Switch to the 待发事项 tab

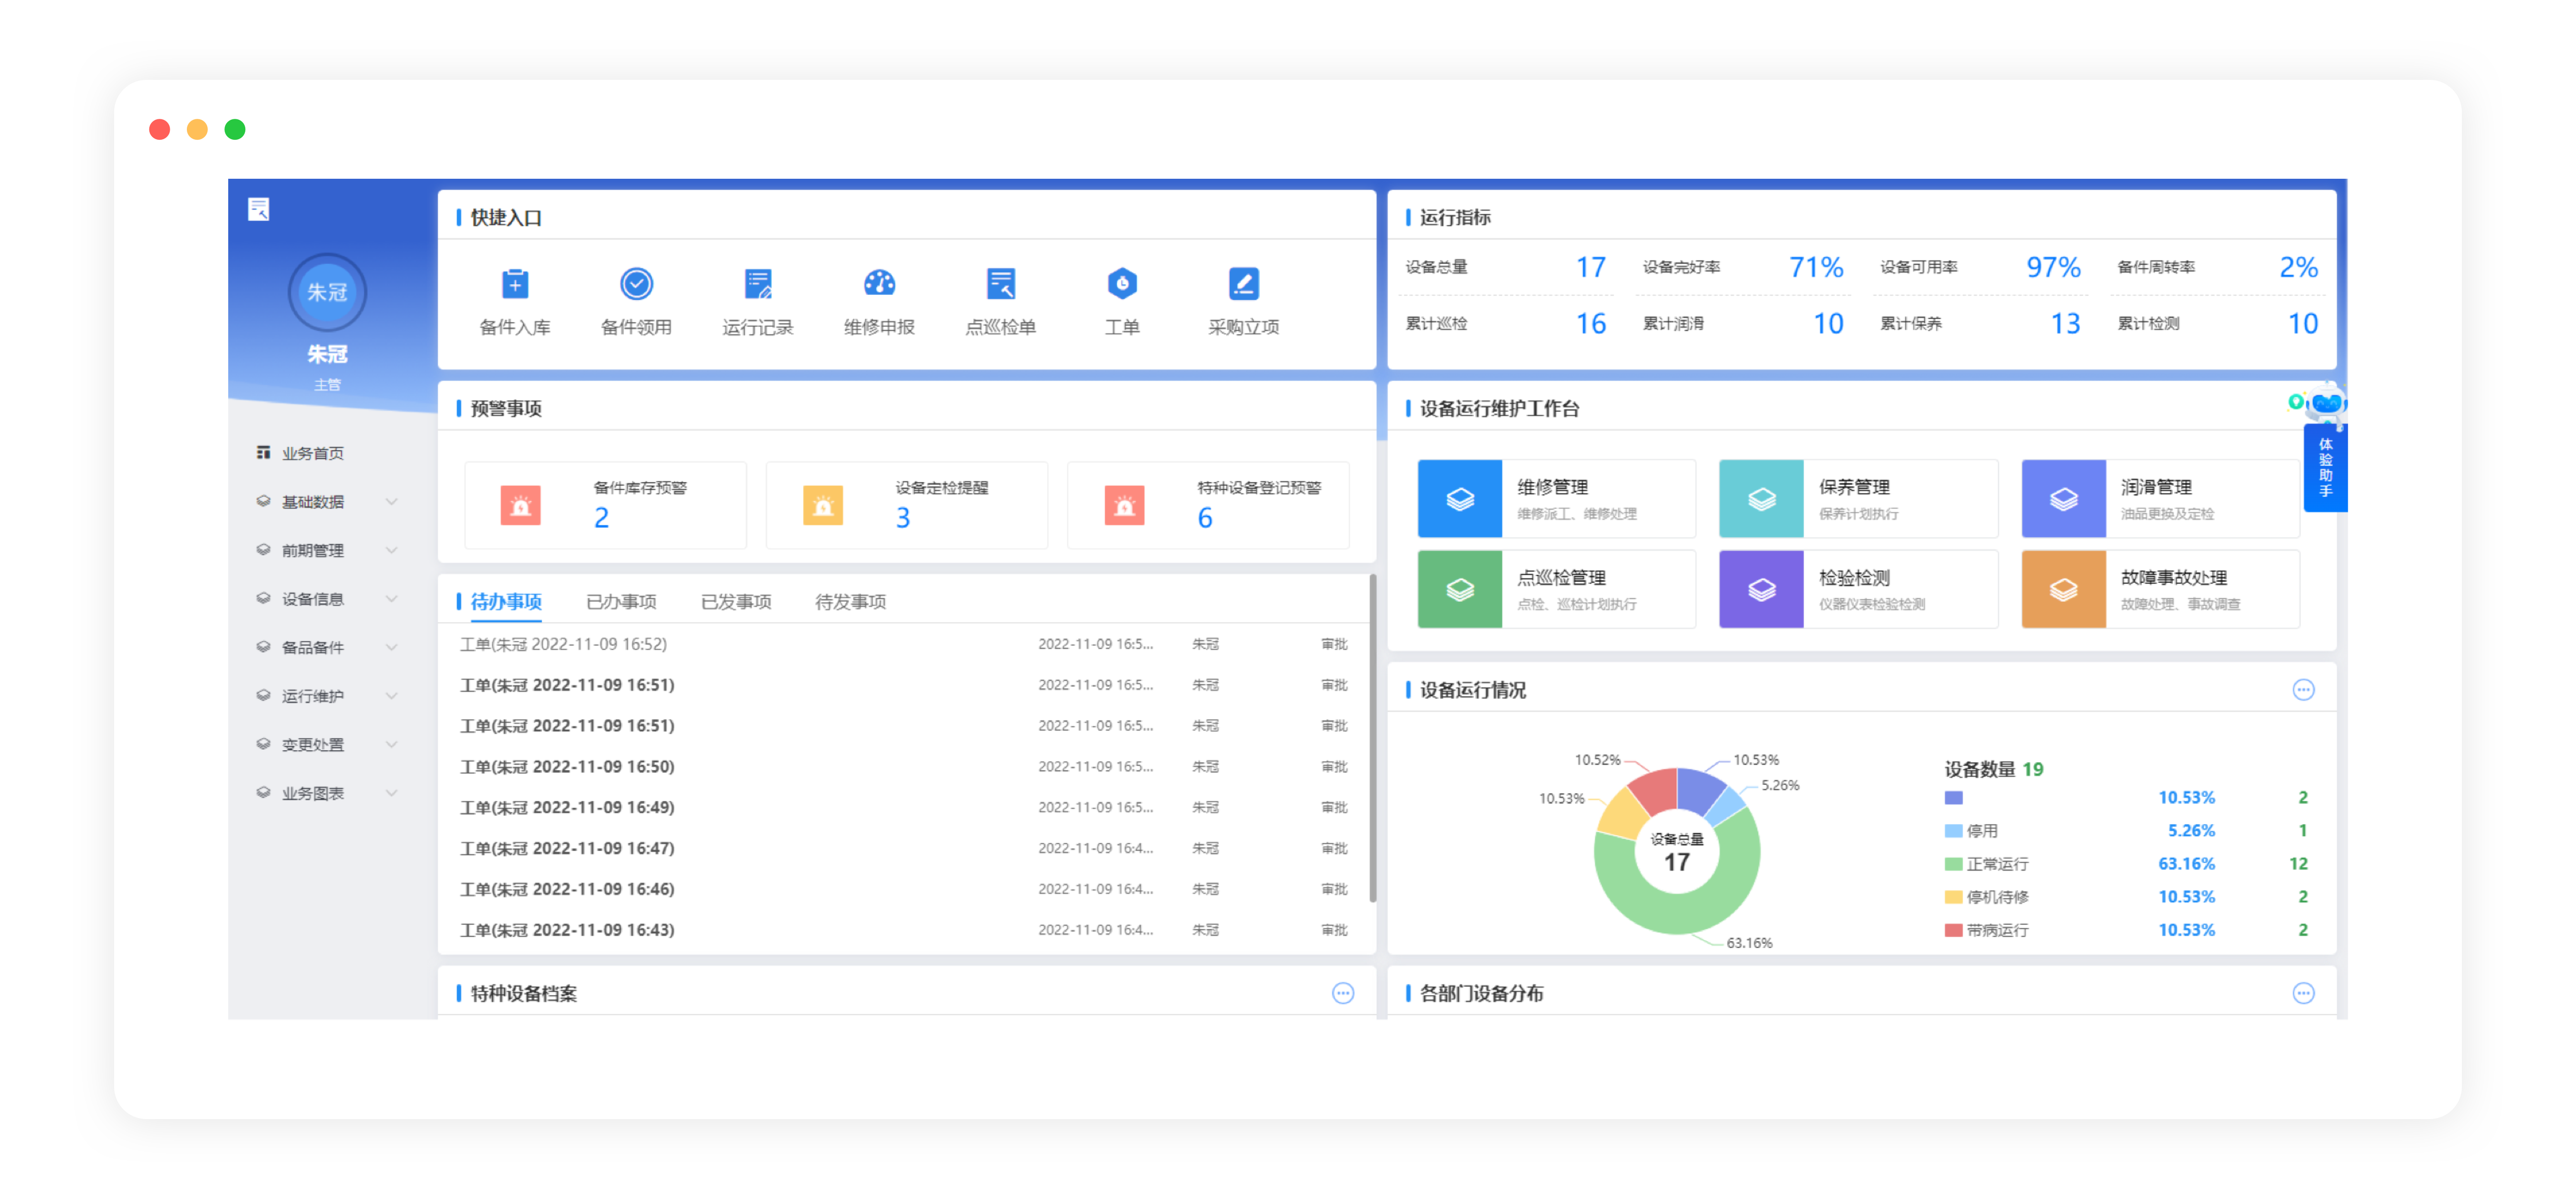pos(850,602)
